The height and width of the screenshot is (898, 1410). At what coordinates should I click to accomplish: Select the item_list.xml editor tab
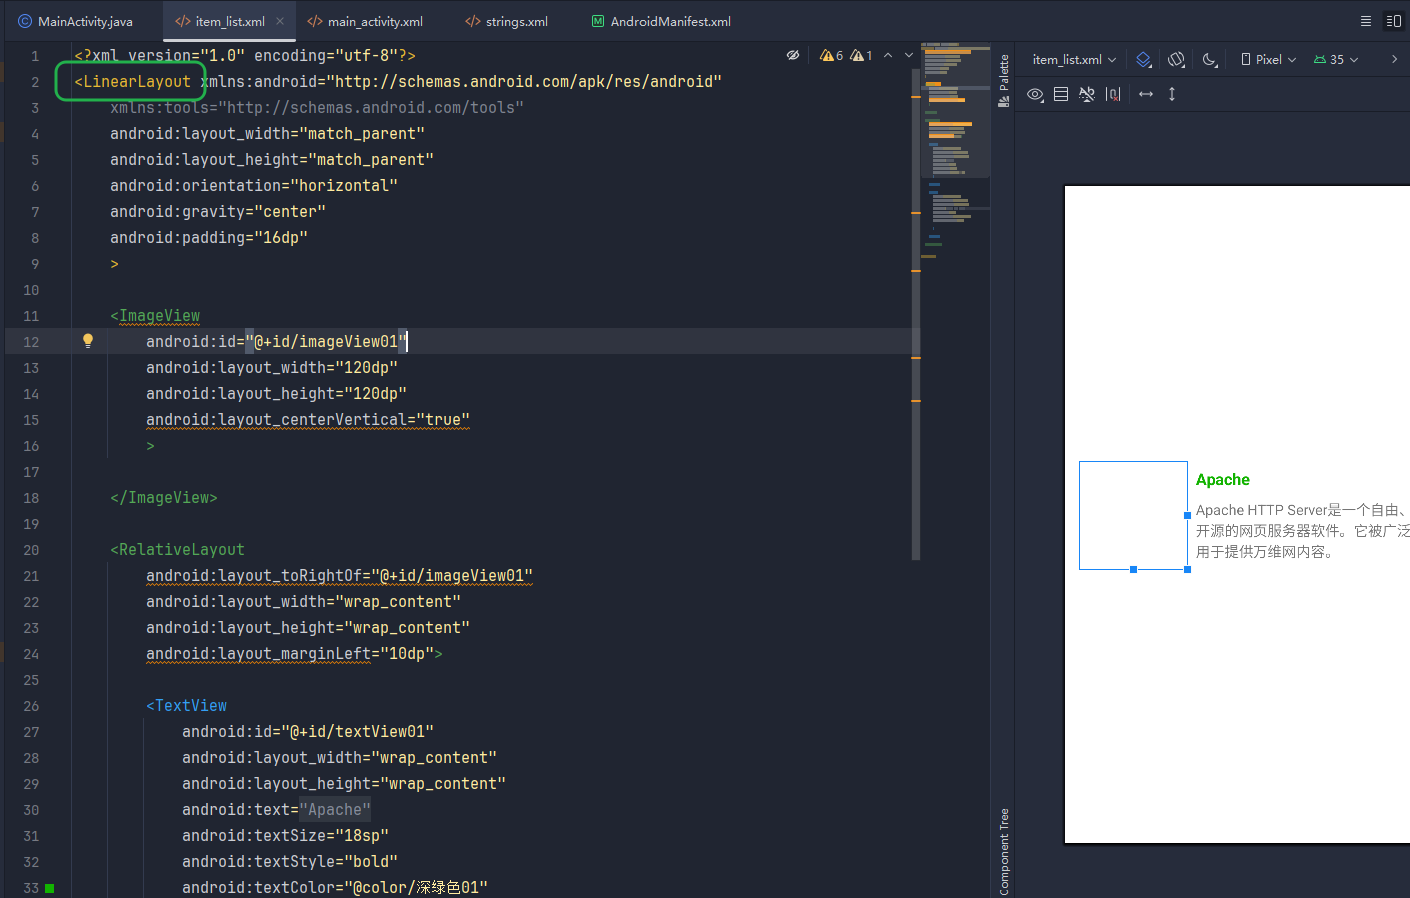point(219,21)
